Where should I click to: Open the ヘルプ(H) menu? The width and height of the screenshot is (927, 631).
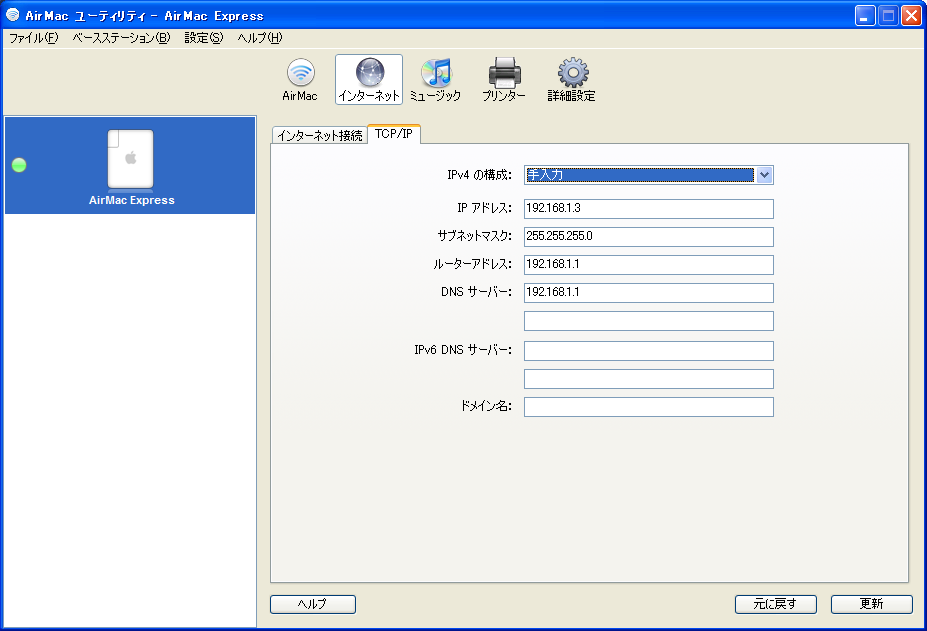(260, 38)
